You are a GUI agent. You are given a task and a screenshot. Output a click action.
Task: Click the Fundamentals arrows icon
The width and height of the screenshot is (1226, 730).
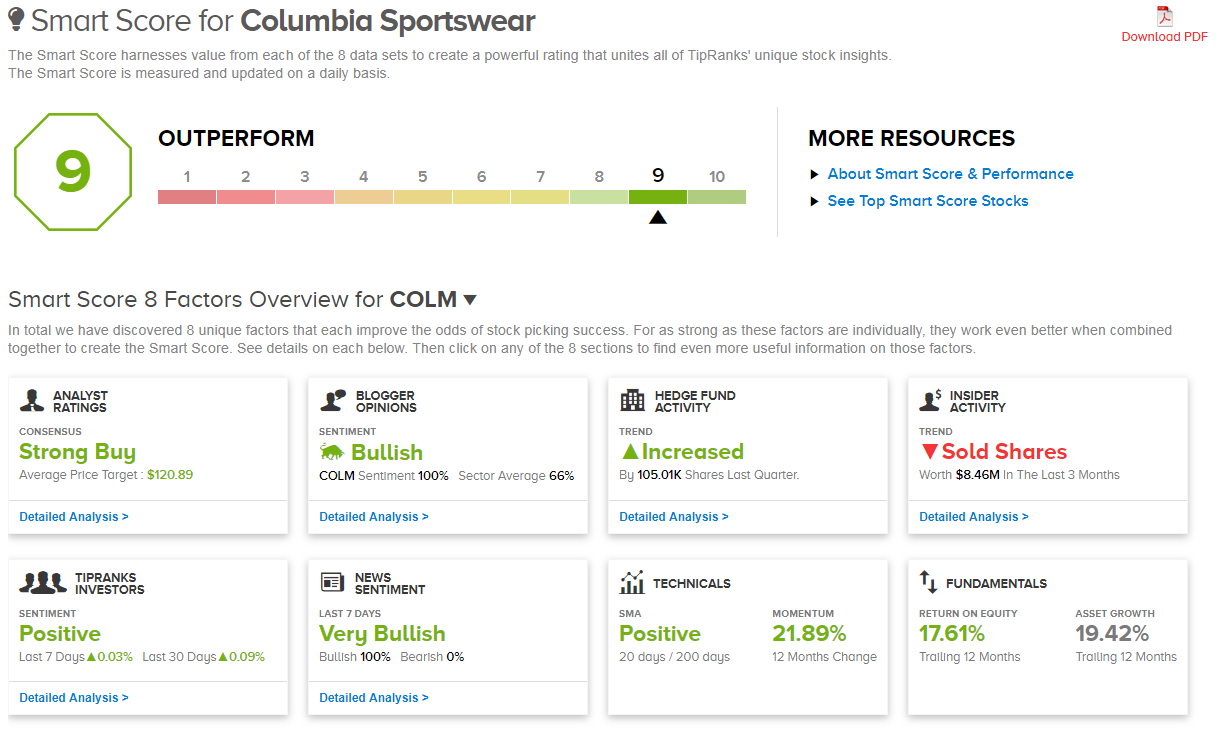[928, 582]
